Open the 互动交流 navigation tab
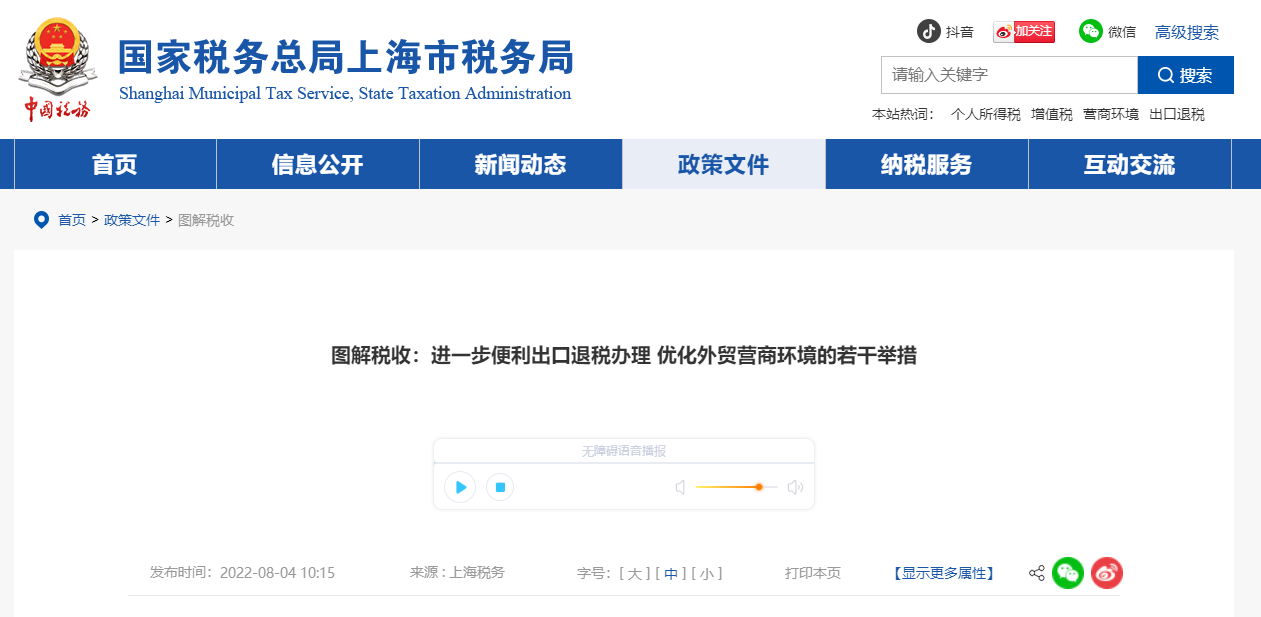Viewport: 1261px width, 617px height. 1130,164
